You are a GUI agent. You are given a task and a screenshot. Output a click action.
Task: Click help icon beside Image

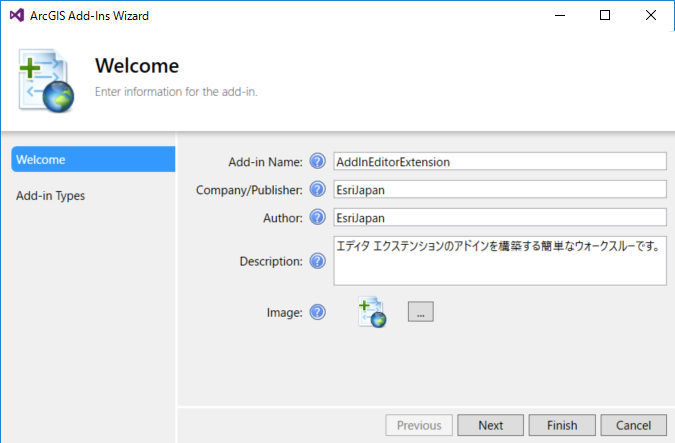(318, 312)
